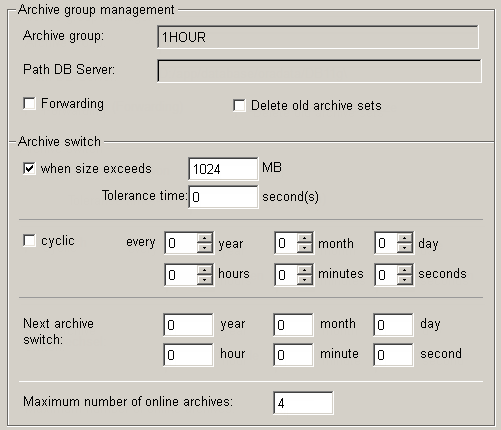501x430 pixels.
Task: Click the Path DB Server field
Action: [x=319, y=71]
